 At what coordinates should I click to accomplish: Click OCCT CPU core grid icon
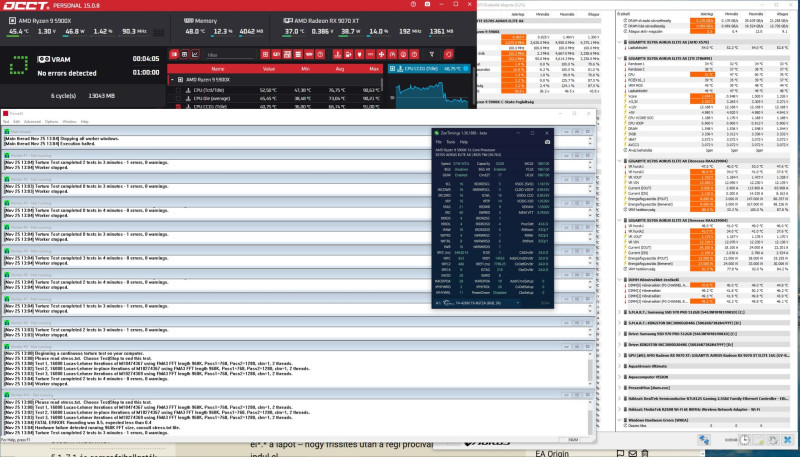(x=159, y=32)
